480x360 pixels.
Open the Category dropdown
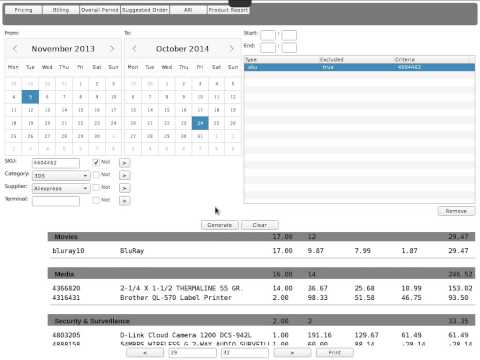coord(61,175)
